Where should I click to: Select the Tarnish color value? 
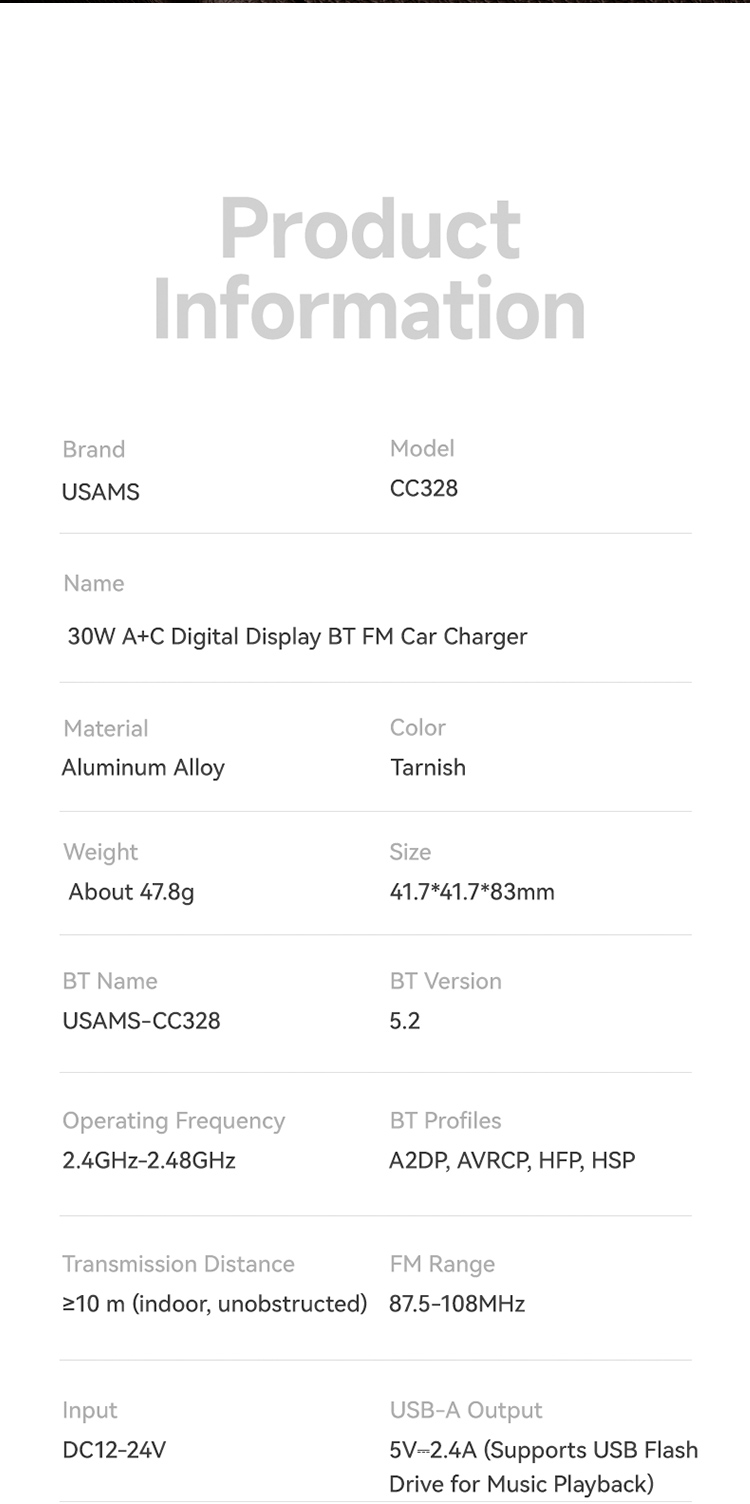(428, 768)
